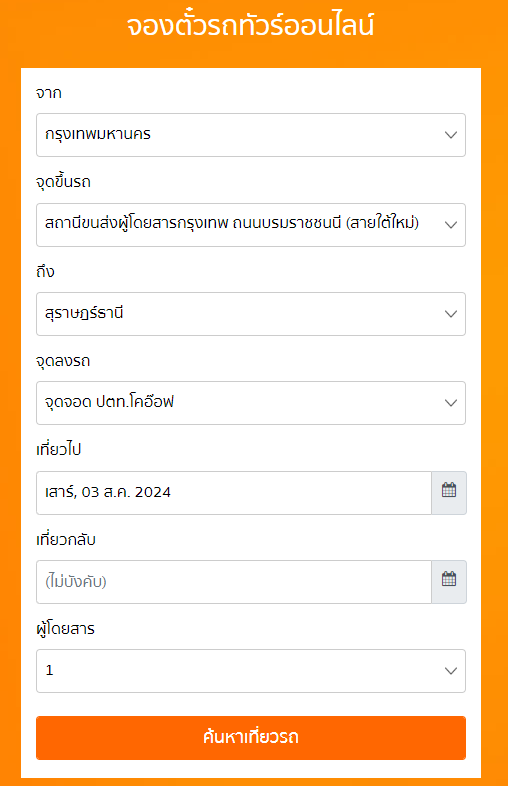Expand the origin province dropdown กรุงเทพมหานคร
Viewport: 508px width, 786px height.
coord(251,135)
